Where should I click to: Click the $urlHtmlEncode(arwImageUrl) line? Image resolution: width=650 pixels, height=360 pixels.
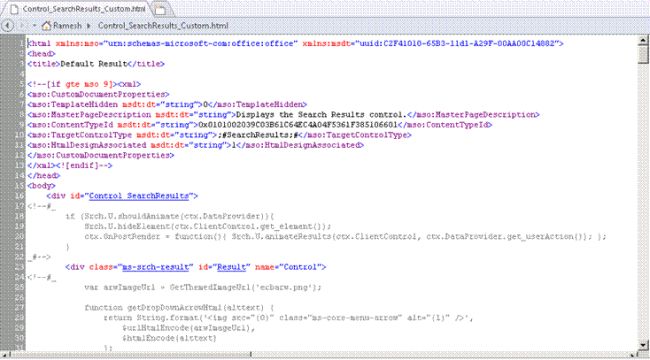(x=189, y=328)
